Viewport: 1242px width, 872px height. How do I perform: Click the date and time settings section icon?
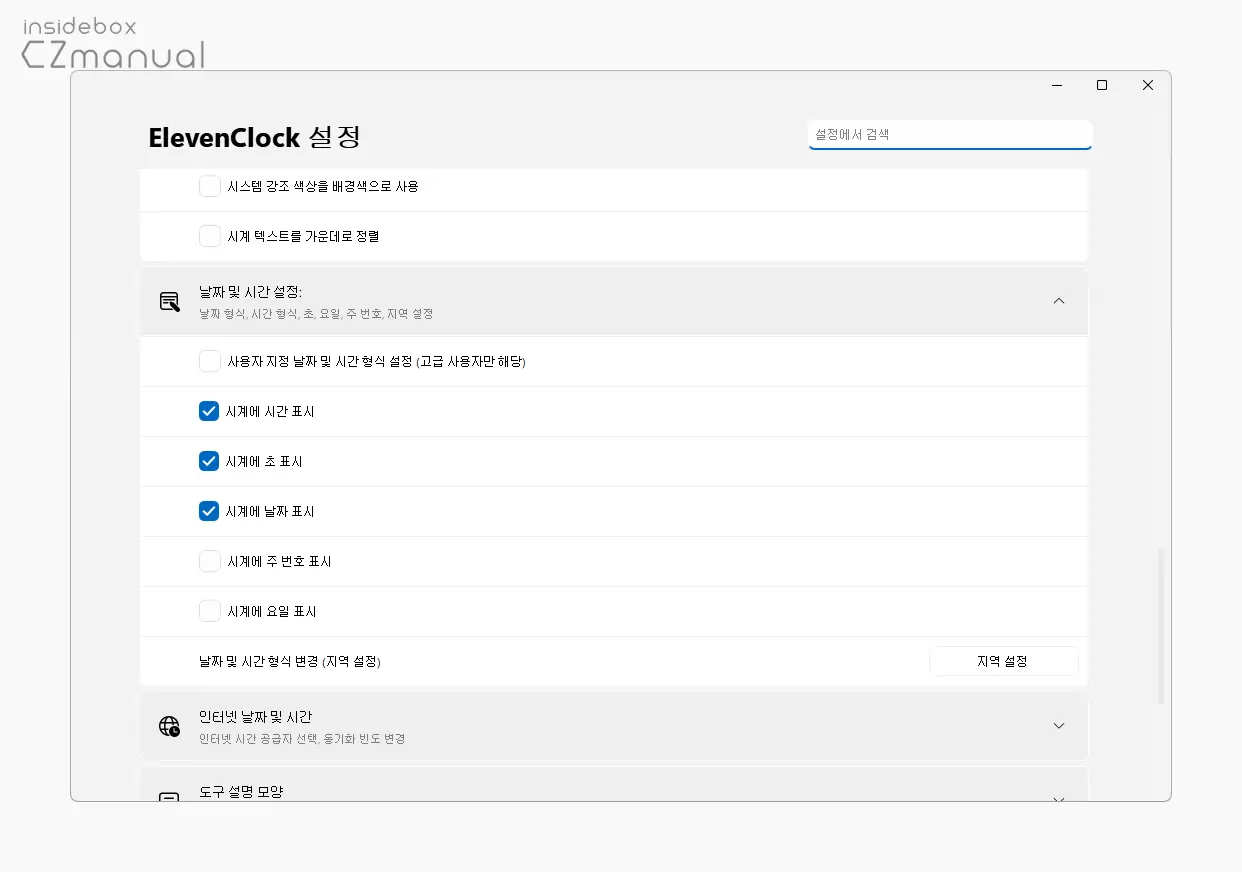click(170, 301)
